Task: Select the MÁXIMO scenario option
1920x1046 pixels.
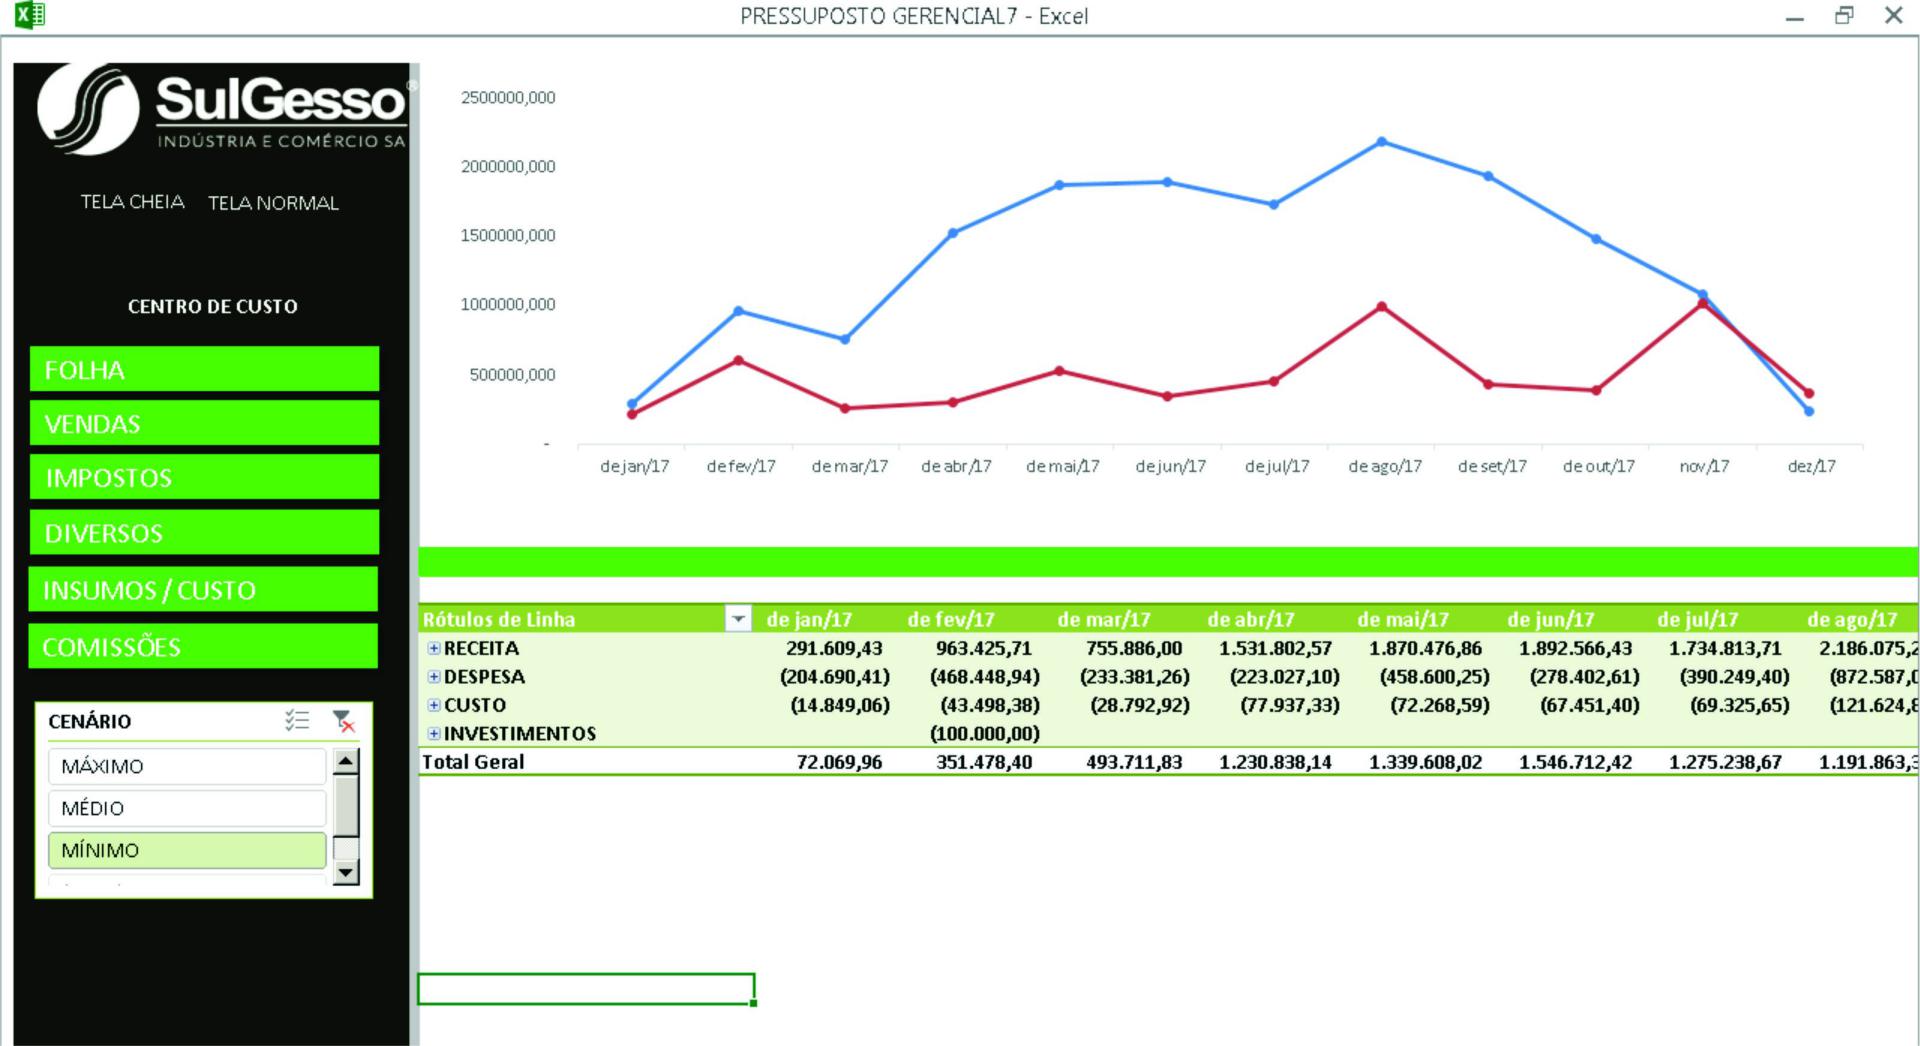Action: pyautogui.click(x=187, y=766)
